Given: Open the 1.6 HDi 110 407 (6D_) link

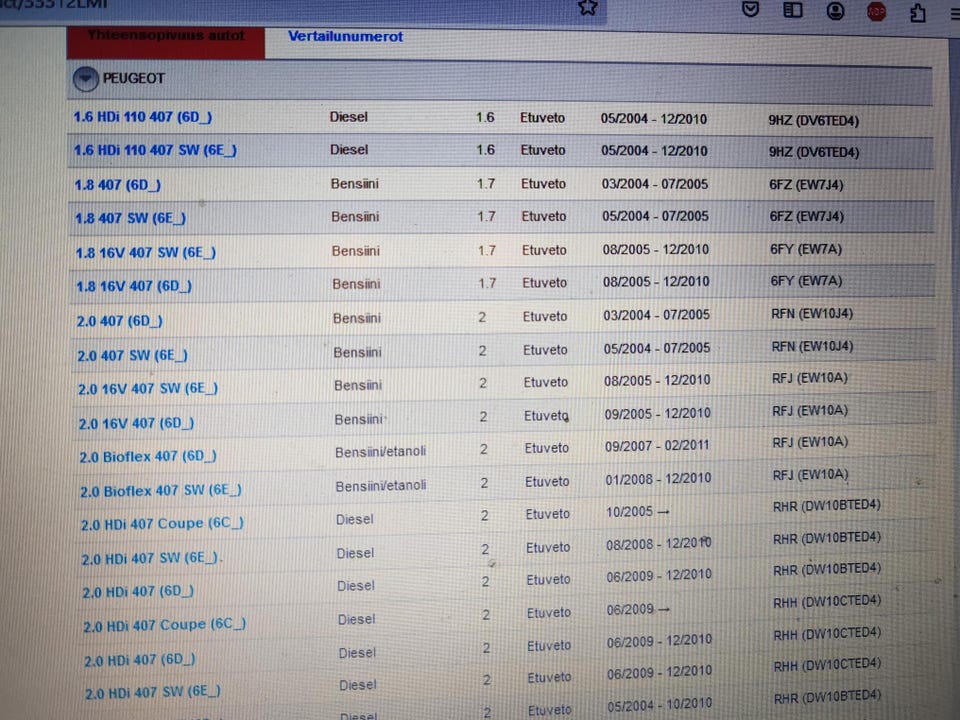Looking at the screenshot, I should point(143,117).
